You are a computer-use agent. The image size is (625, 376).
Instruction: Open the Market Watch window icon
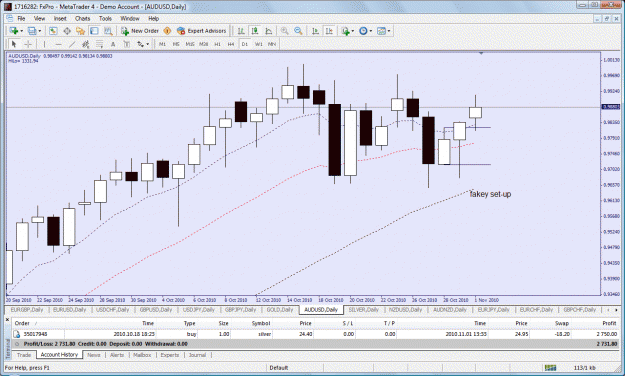[53, 31]
